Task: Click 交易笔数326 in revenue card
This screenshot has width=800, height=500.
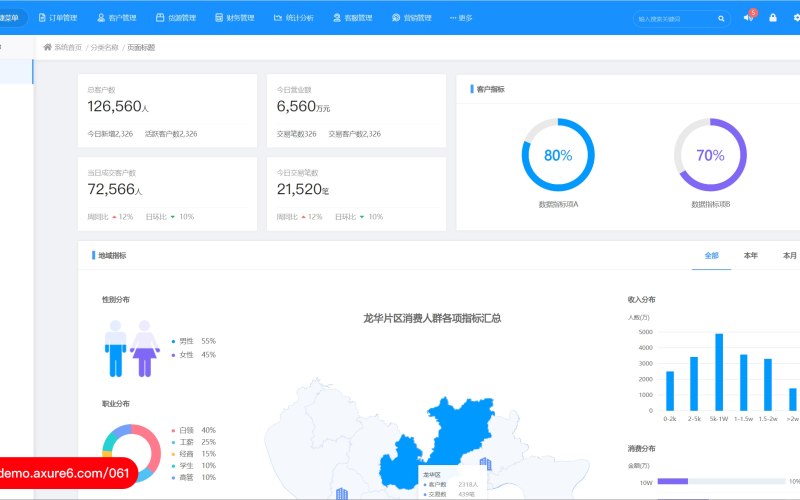Action: pos(296,134)
